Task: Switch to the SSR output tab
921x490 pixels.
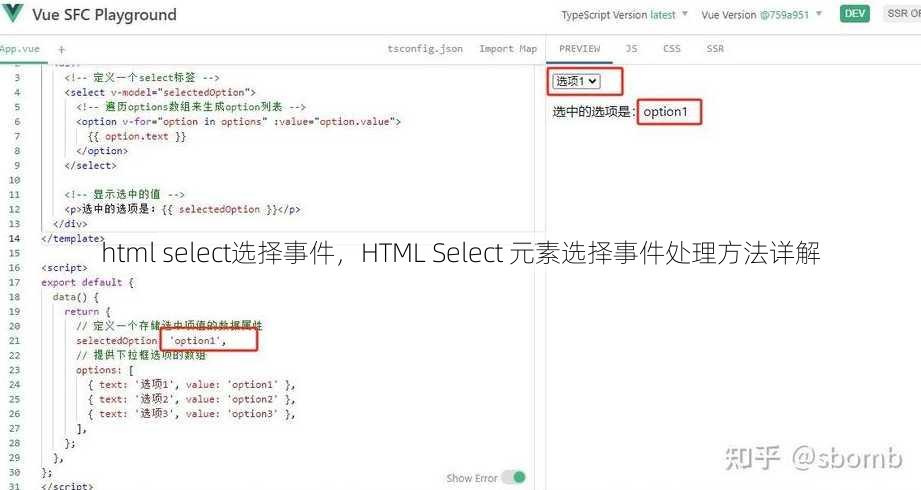Action: [x=715, y=49]
